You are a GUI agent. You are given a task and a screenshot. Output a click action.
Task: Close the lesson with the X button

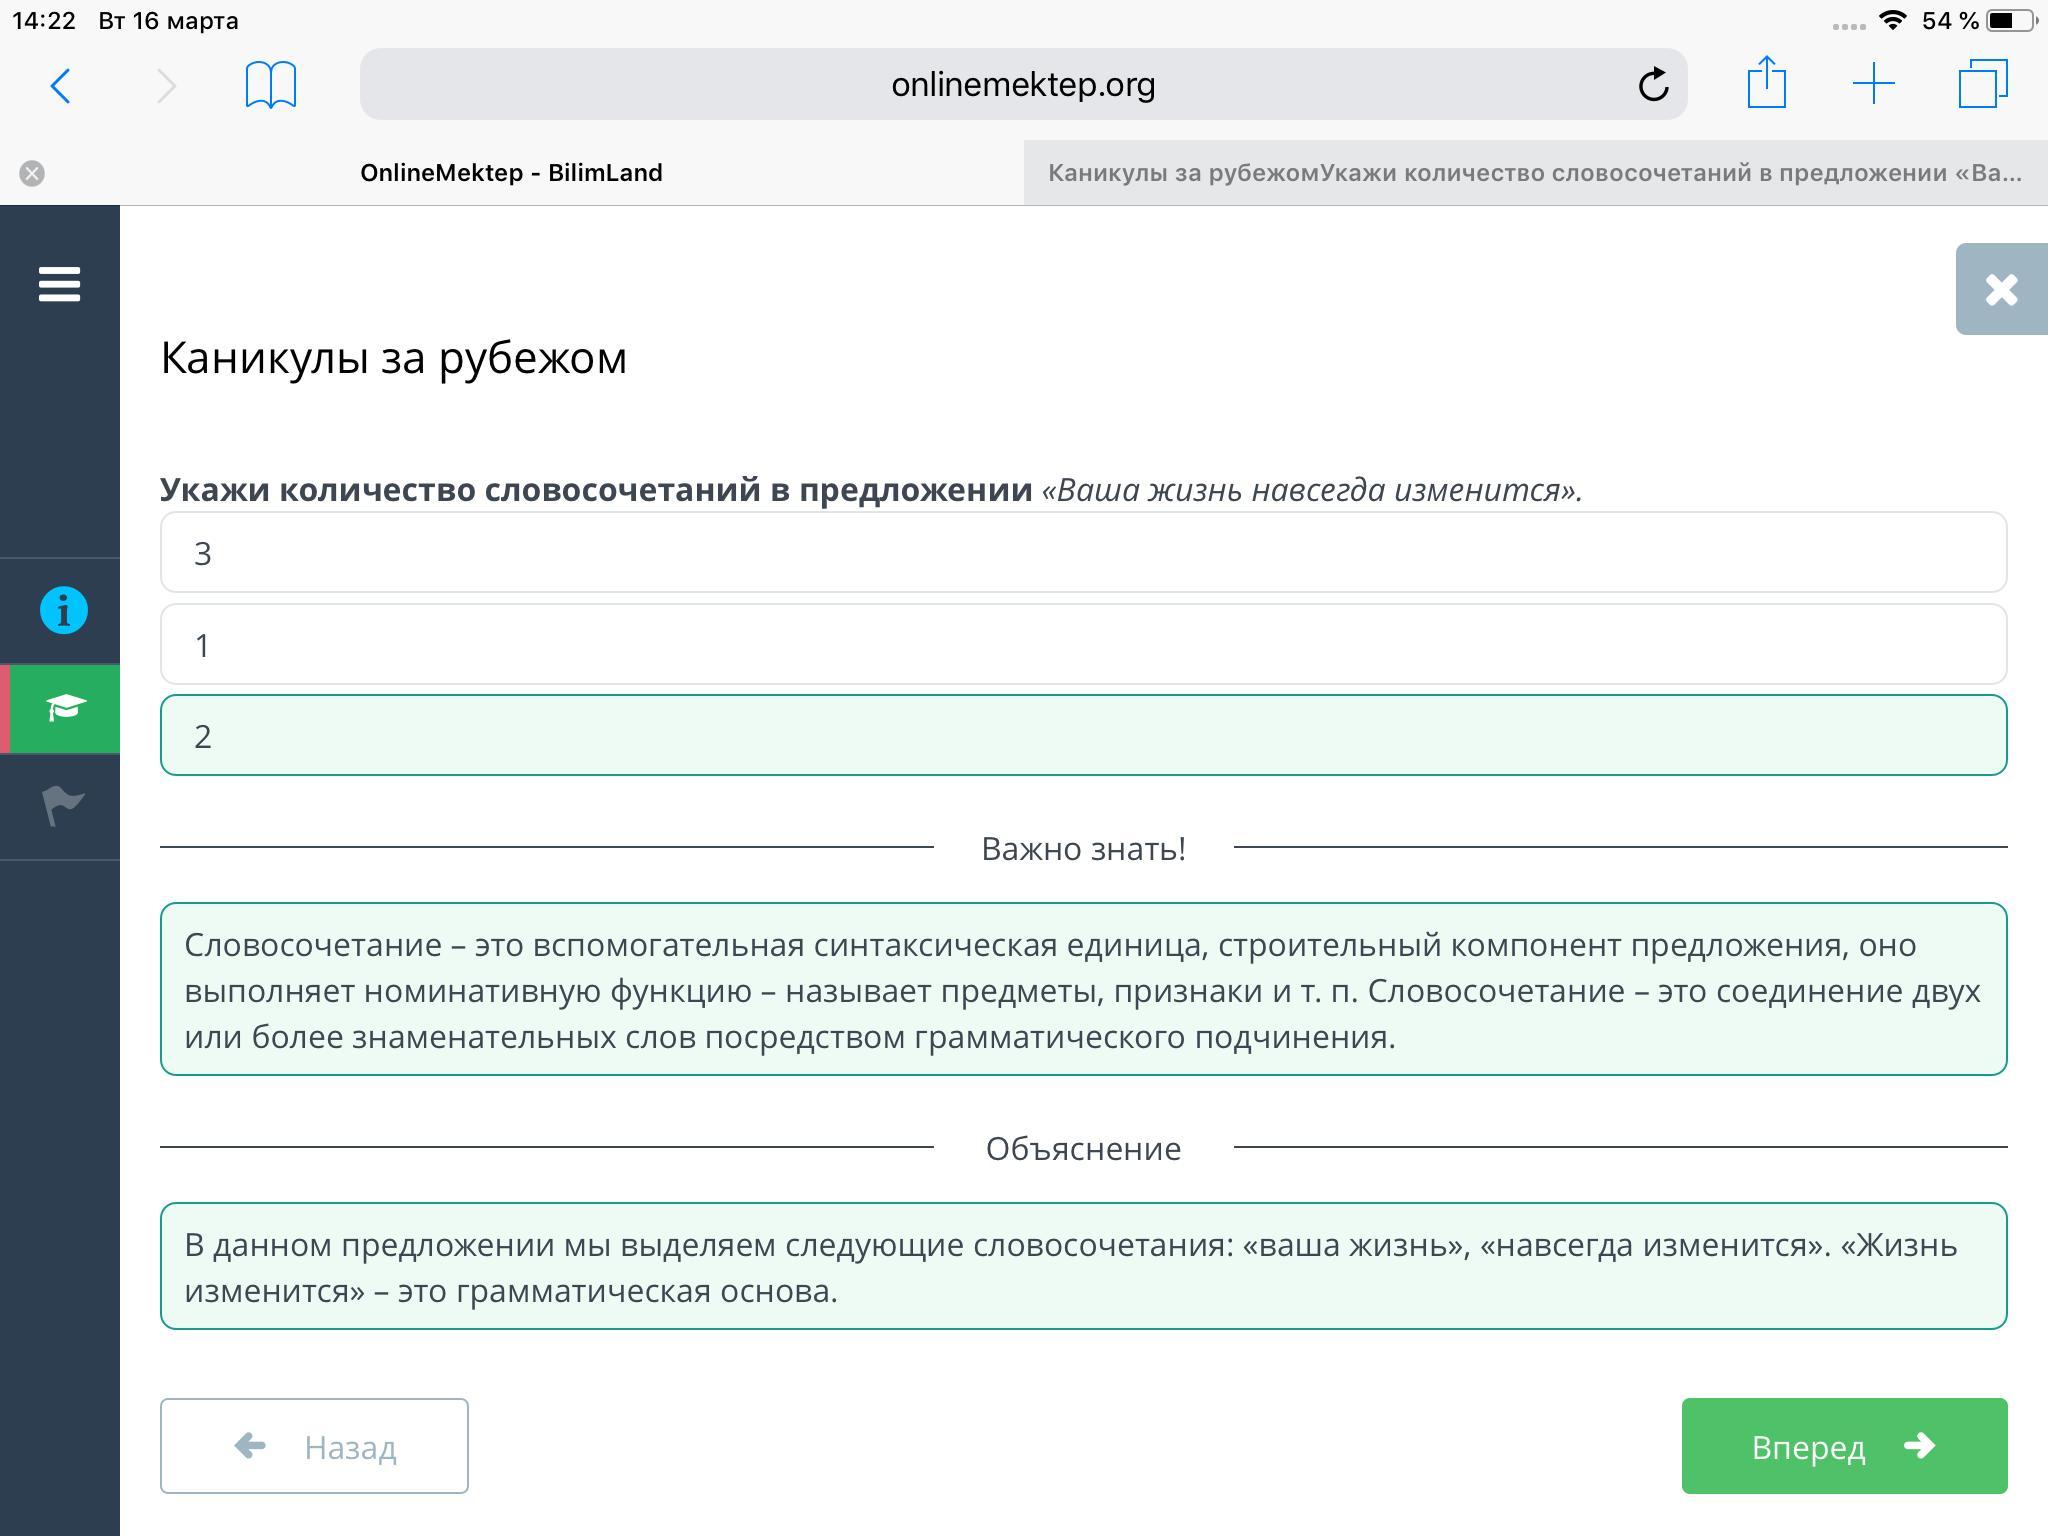[x=2001, y=289]
